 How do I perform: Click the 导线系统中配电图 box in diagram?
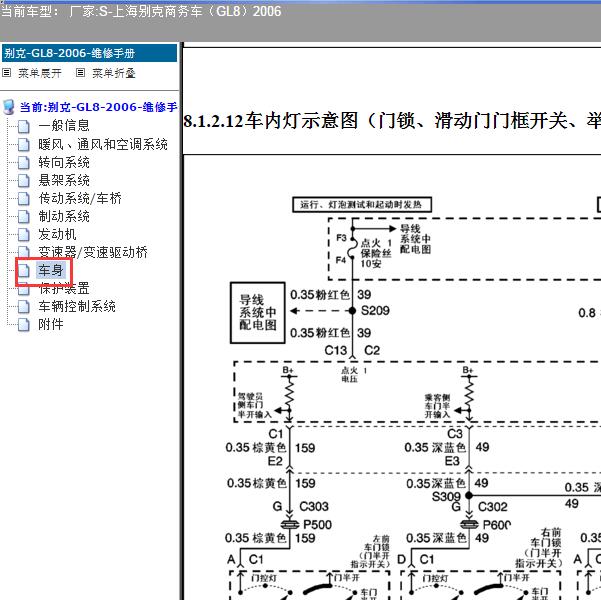point(258,312)
